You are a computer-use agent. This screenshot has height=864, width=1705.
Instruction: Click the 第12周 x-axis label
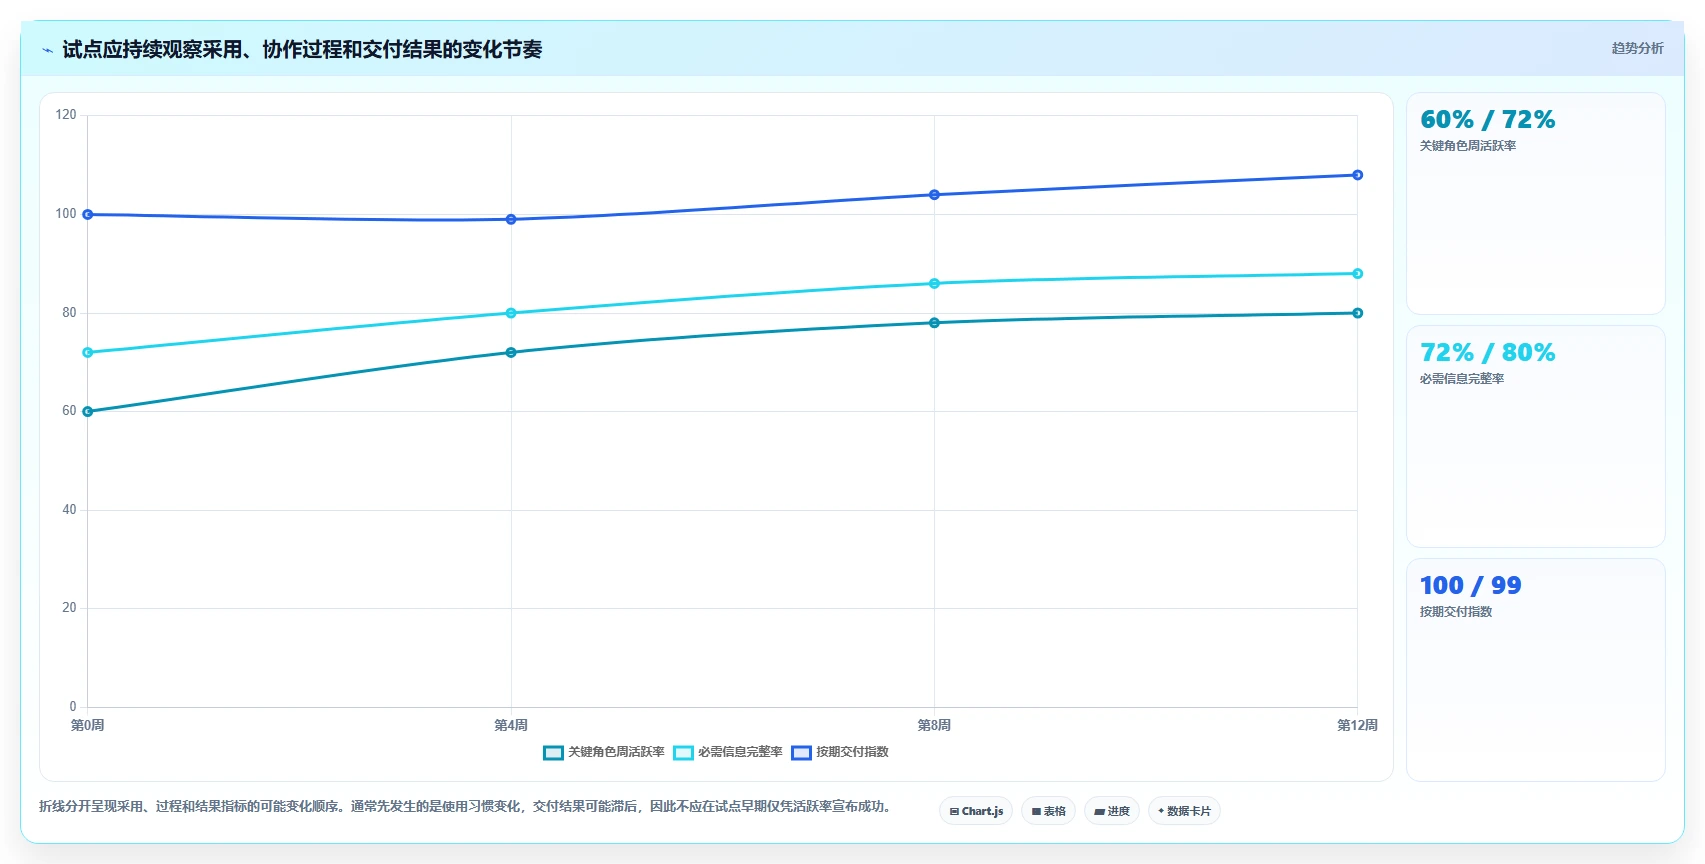pyautogui.click(x=1357, y=726)
